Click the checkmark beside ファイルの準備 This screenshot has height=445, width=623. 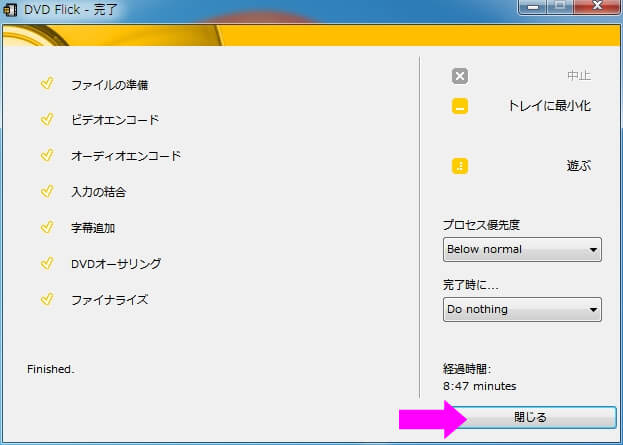(47, 83)
